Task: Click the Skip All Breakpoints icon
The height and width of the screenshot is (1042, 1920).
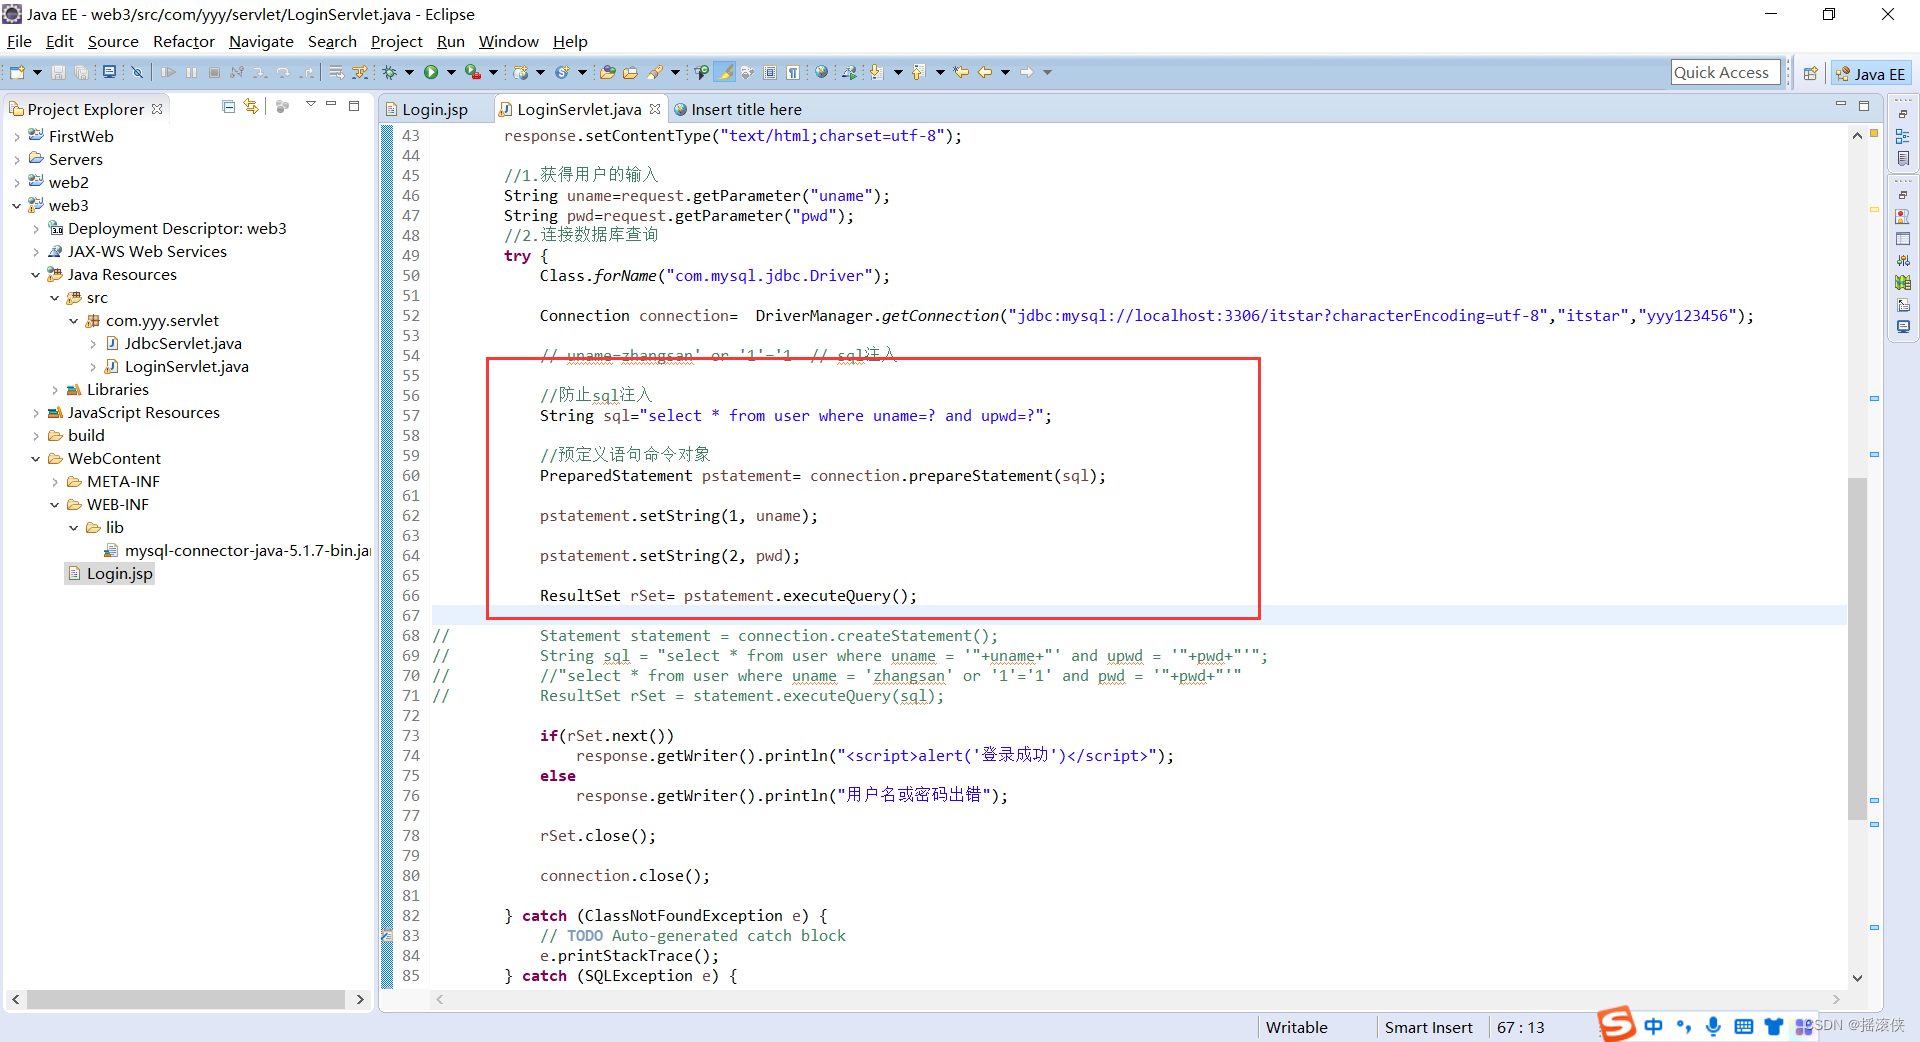Action: point(137,72)
